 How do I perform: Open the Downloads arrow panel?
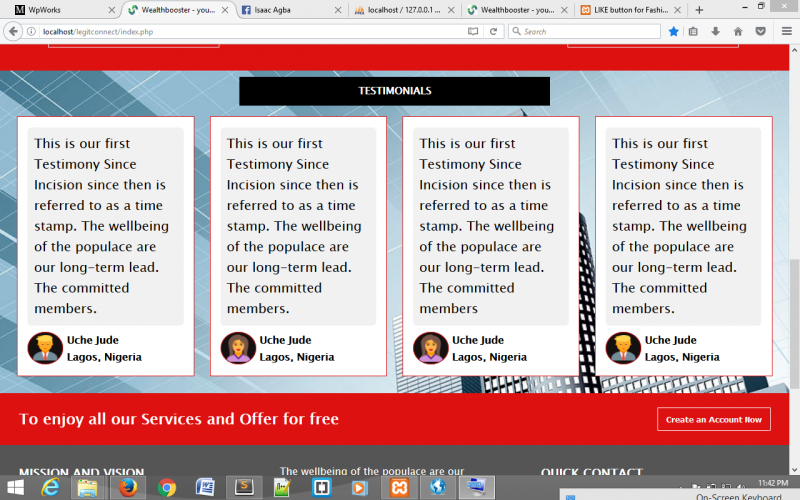point(715,32)
